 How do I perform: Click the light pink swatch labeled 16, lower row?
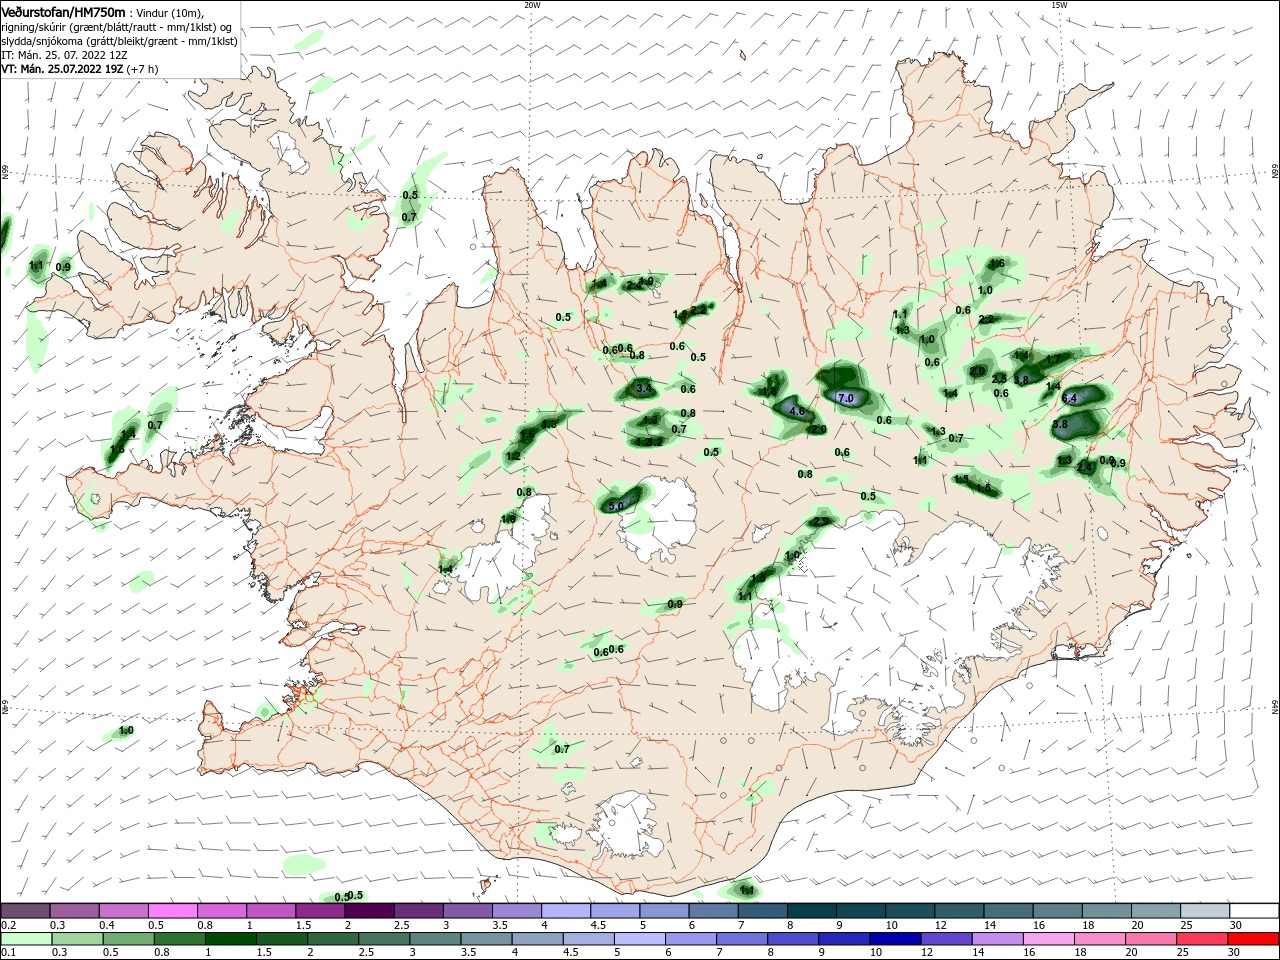1049,940
